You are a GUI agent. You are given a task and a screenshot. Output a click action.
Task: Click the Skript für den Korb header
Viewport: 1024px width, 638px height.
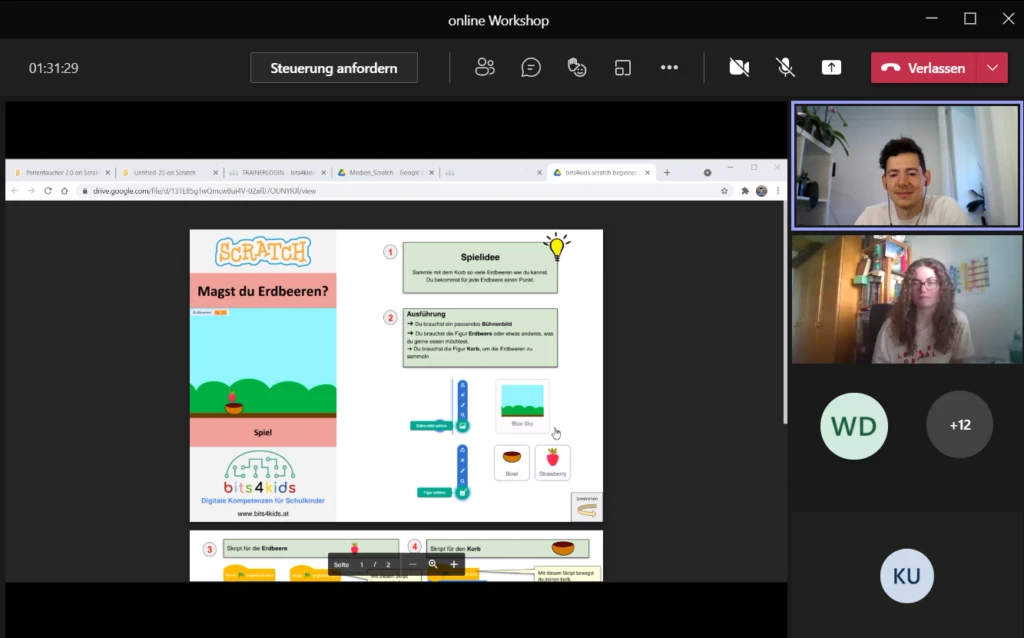click(x=507, y=549)
